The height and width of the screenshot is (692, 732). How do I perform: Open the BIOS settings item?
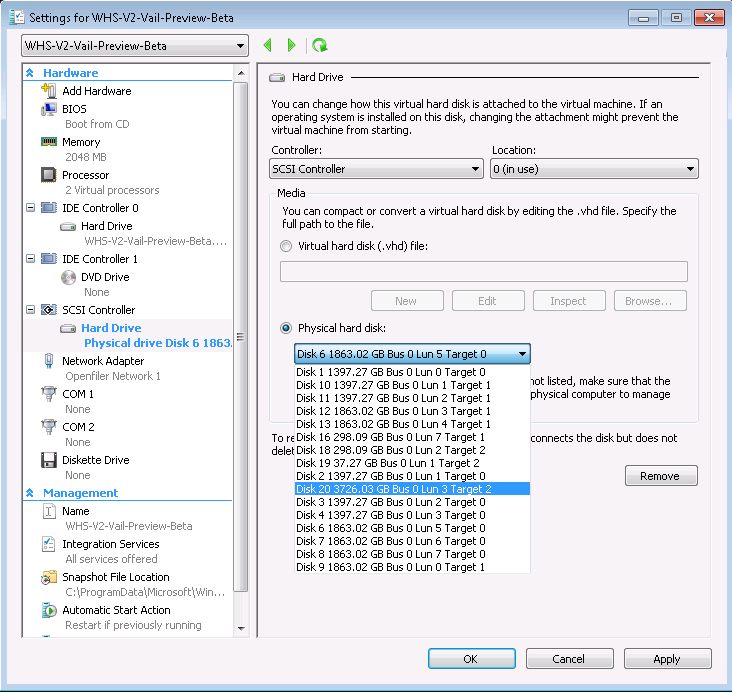[74, 109]
